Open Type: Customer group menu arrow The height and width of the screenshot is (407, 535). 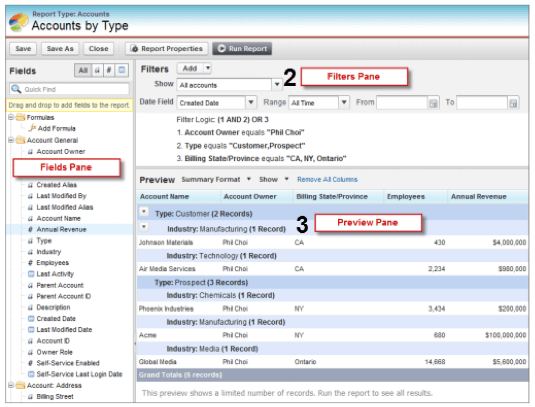(x=144, y=212)
